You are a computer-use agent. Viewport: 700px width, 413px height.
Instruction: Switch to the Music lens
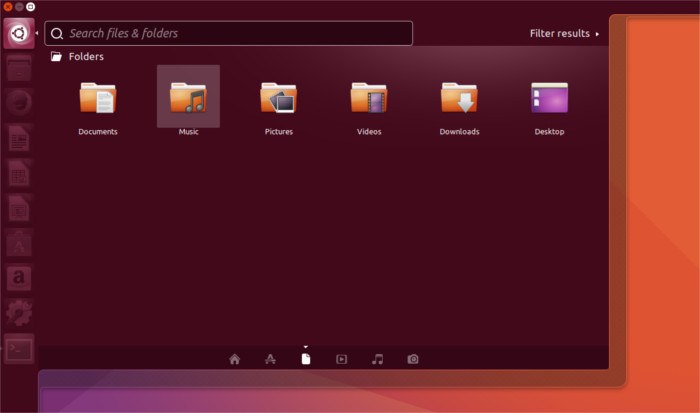[x=377, y=359]
